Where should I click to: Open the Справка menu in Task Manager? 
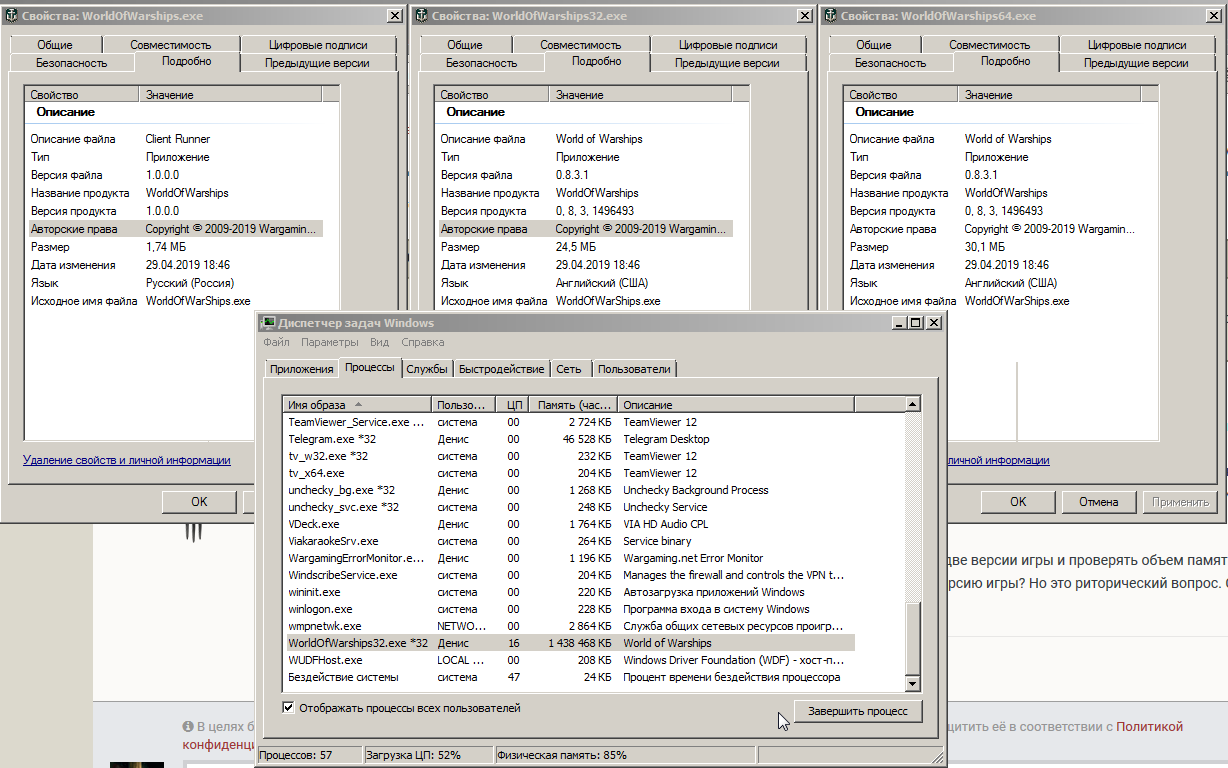(x=422, y=342)
